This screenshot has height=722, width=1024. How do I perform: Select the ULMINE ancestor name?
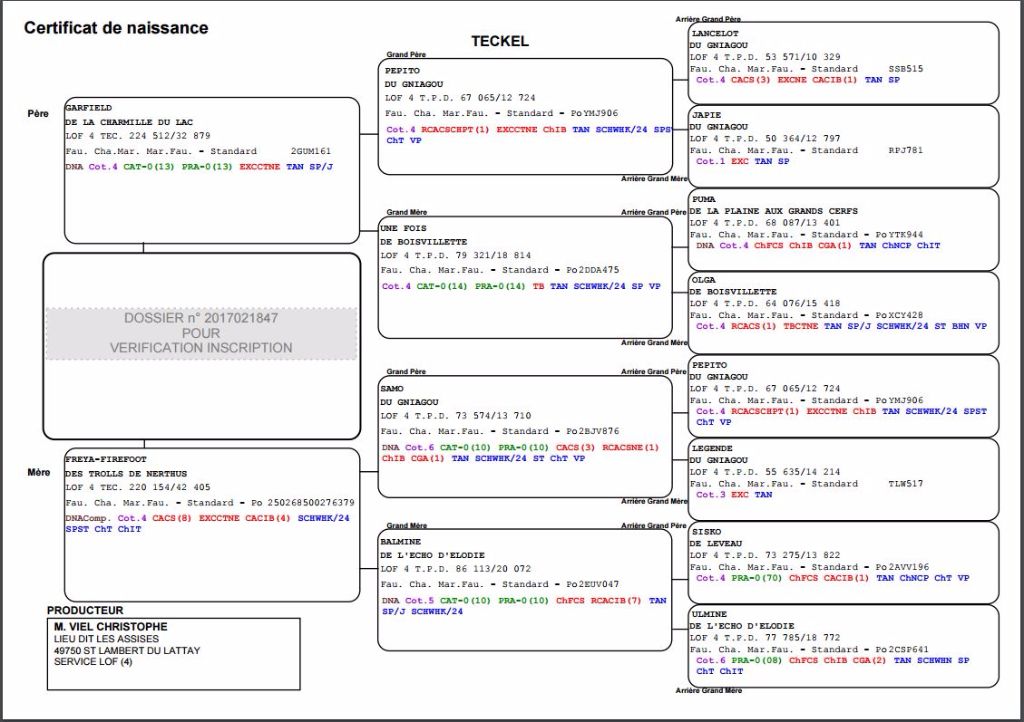710,613
